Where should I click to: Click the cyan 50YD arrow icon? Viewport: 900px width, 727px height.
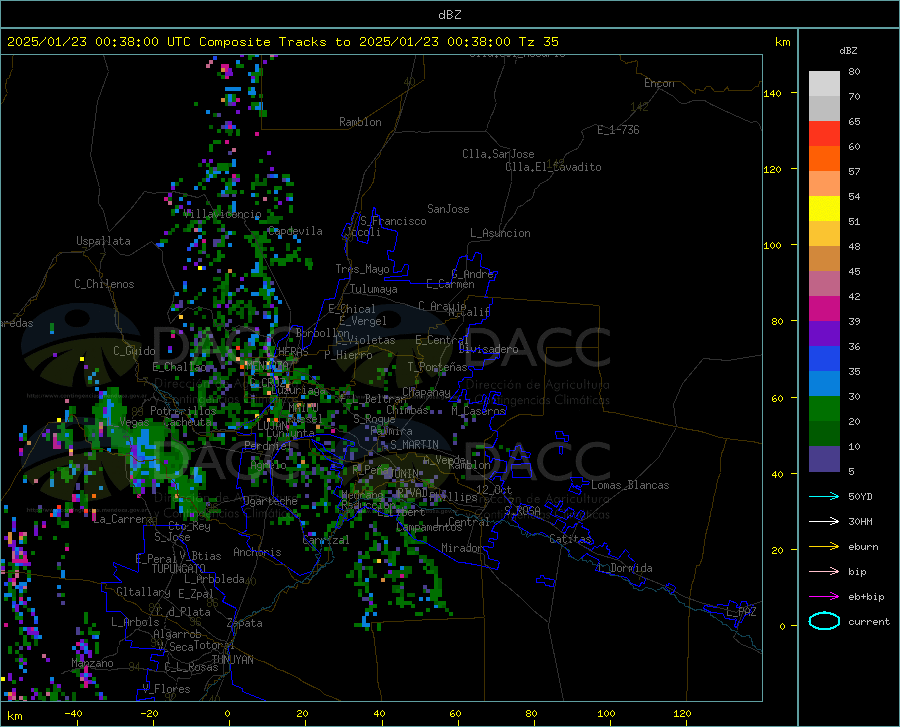pyautogui.click(x=824, y=496)
